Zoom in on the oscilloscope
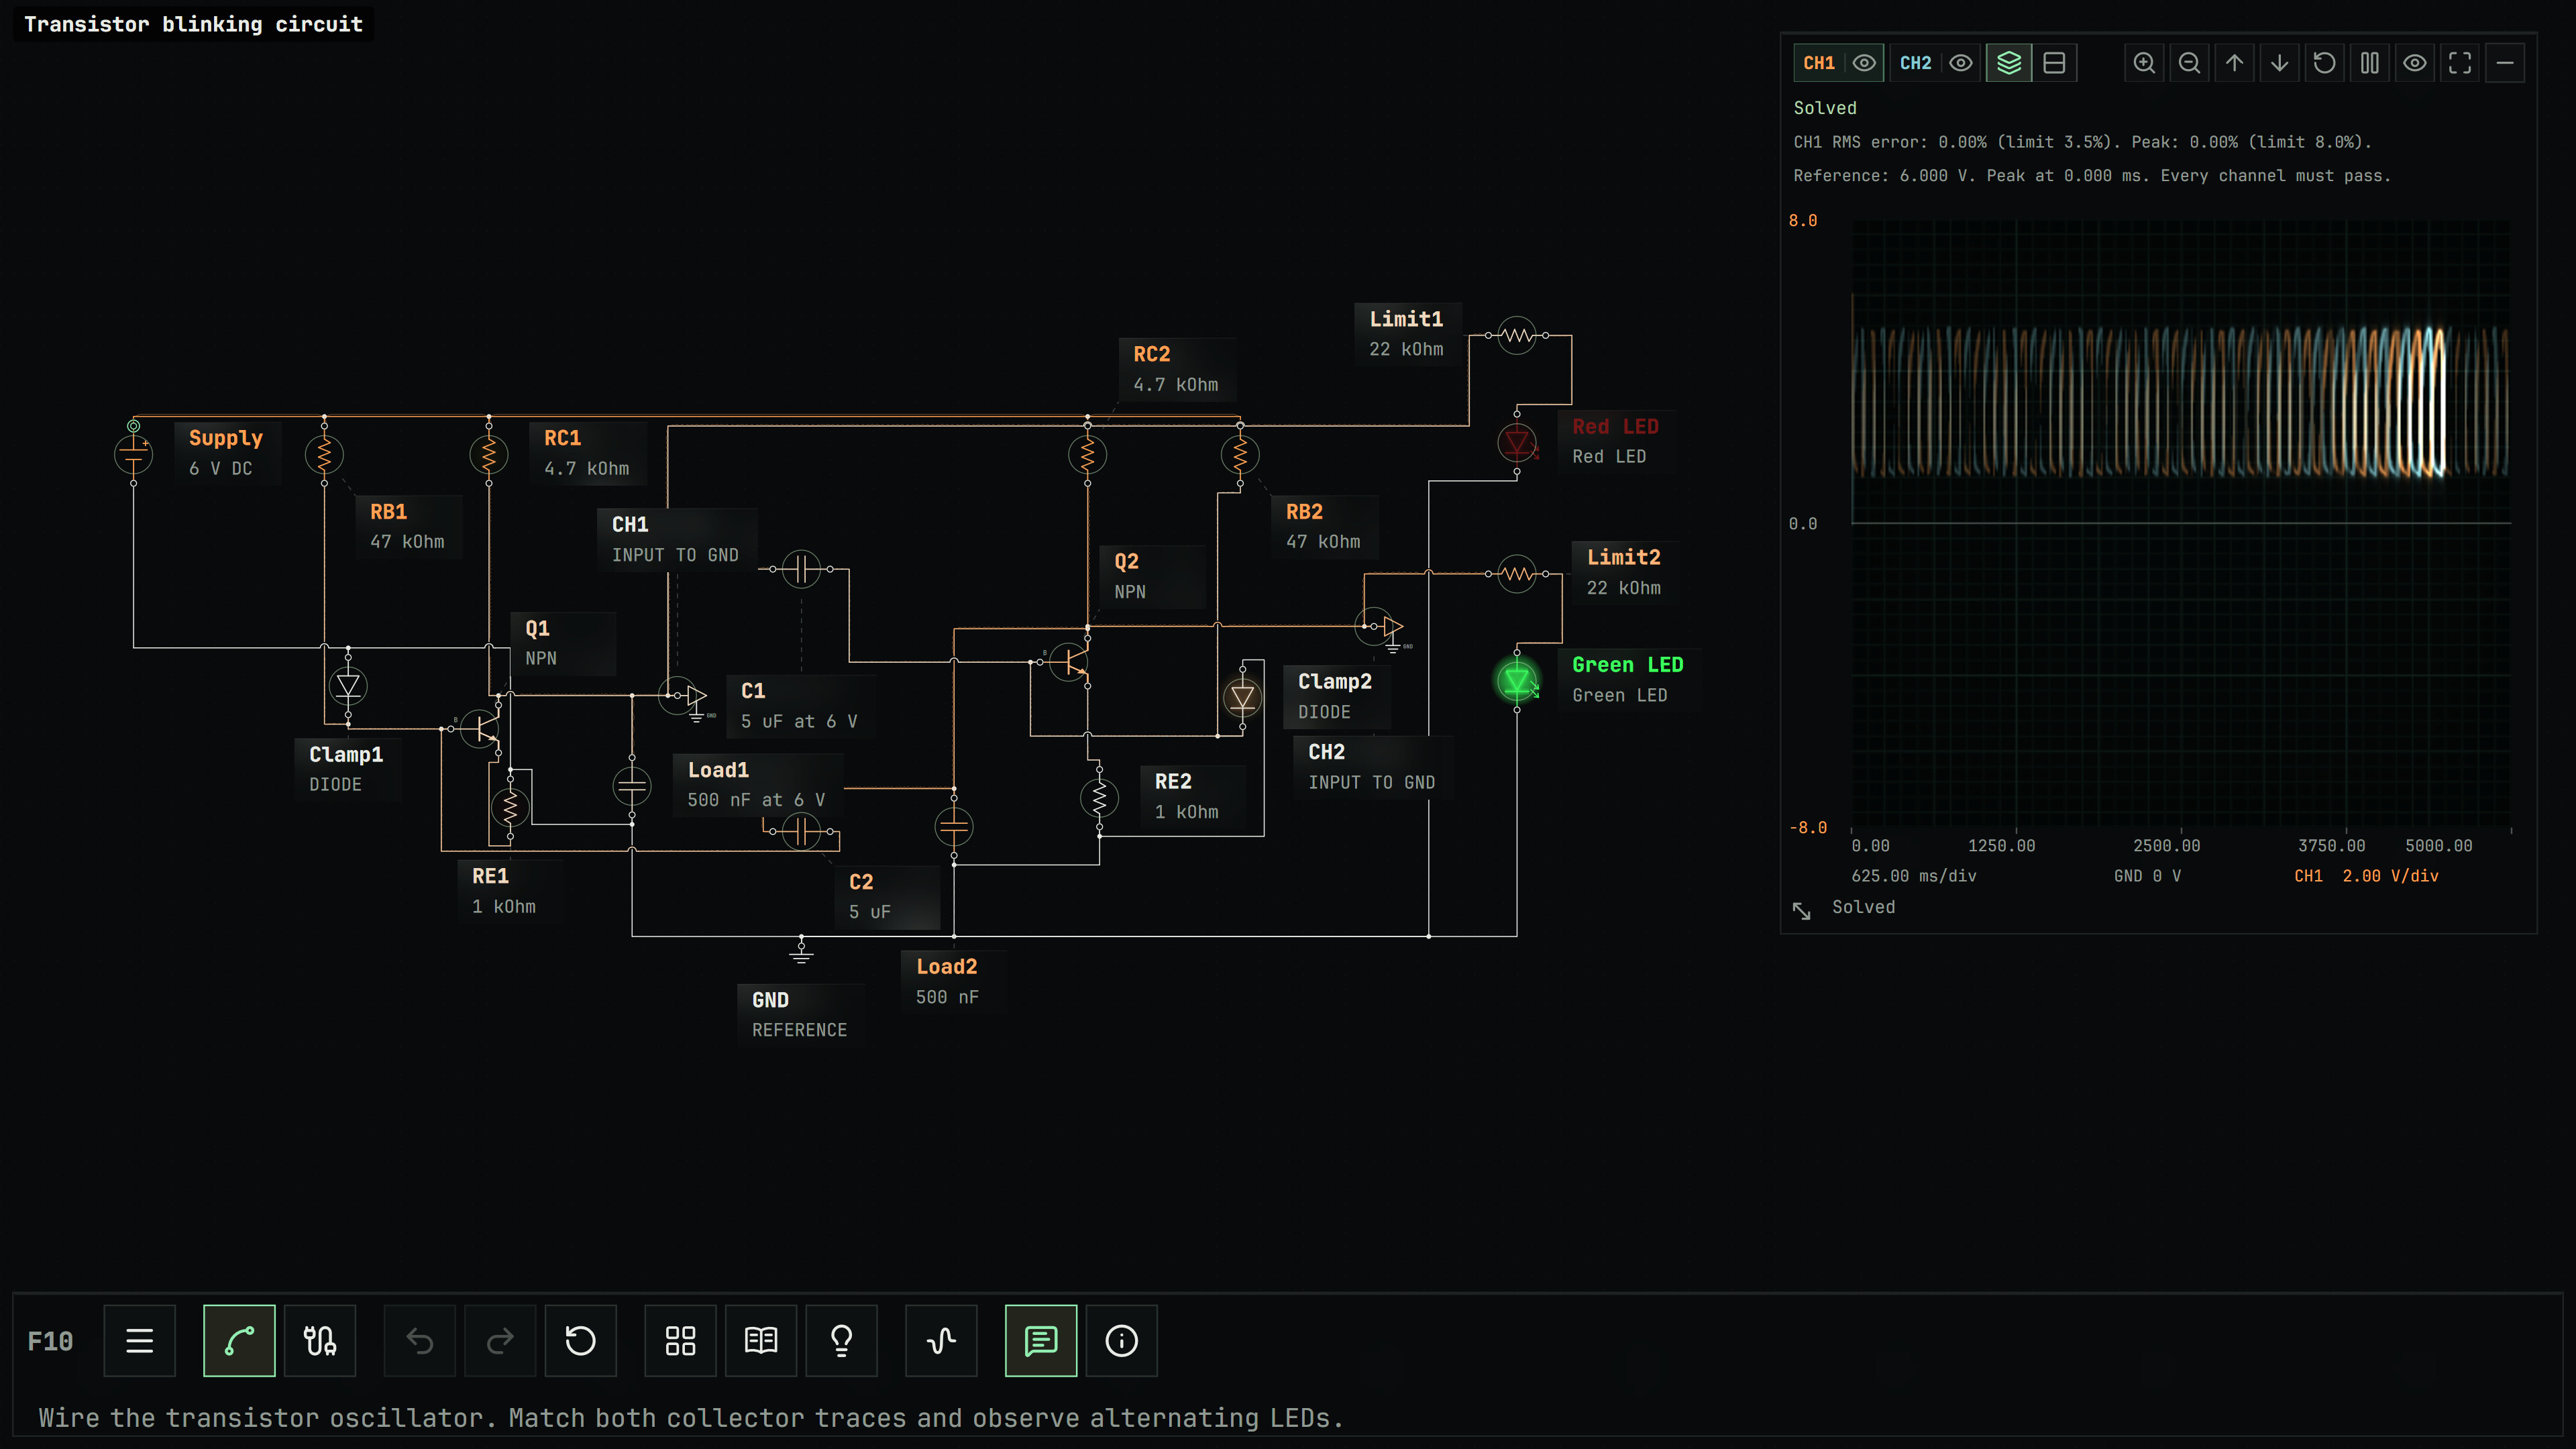Screen dimensions: 2576x1449 [2144, 63]
